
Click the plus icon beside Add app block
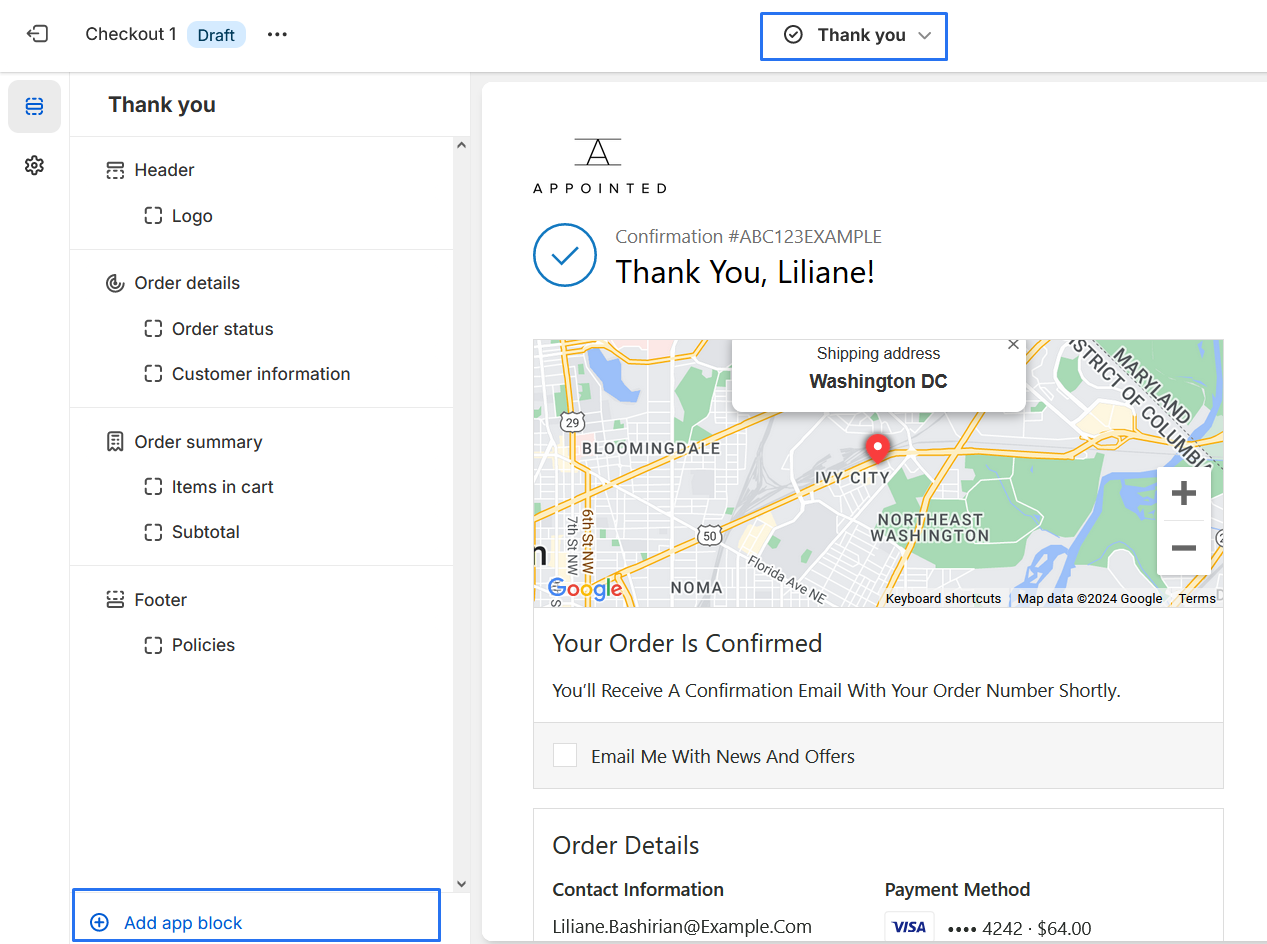[99, 923]
